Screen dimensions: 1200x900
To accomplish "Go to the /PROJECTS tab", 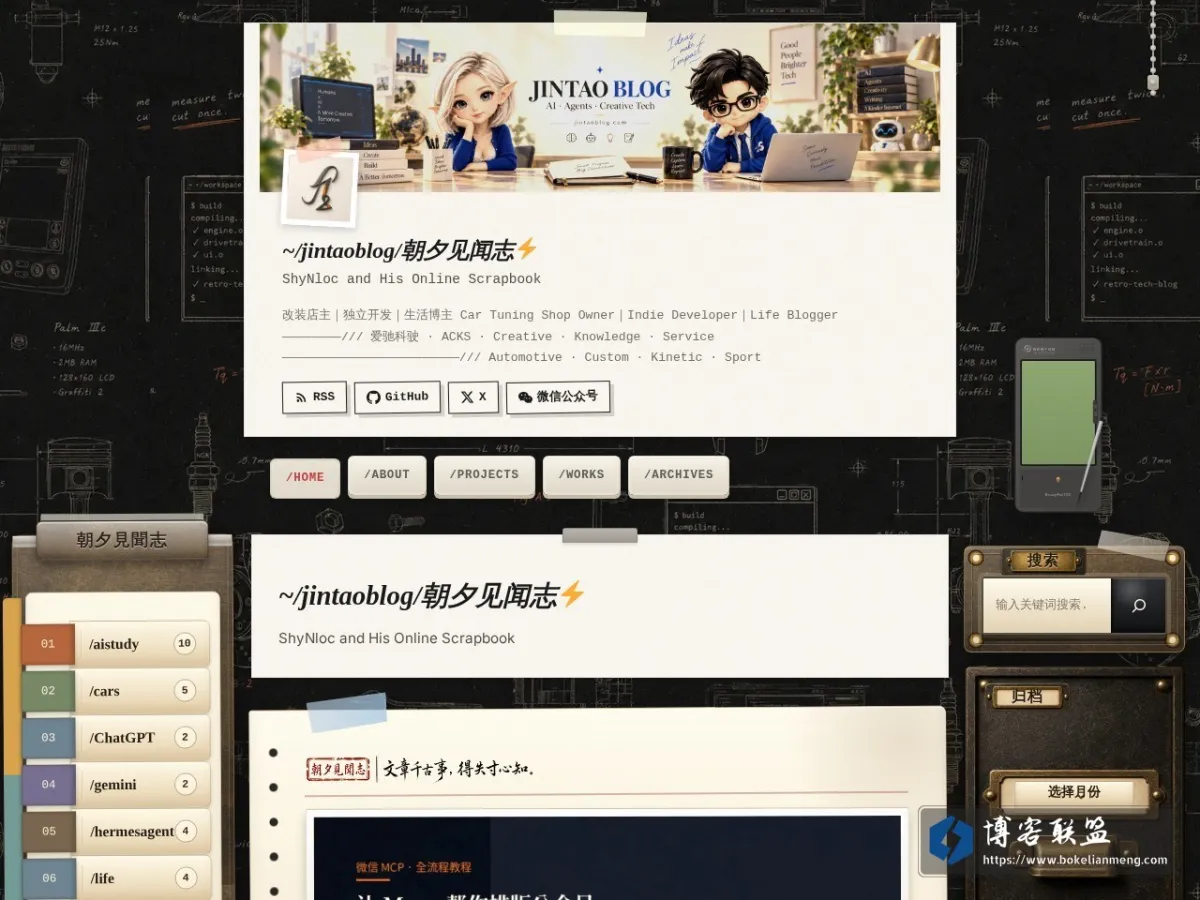I will pos(484,475).
